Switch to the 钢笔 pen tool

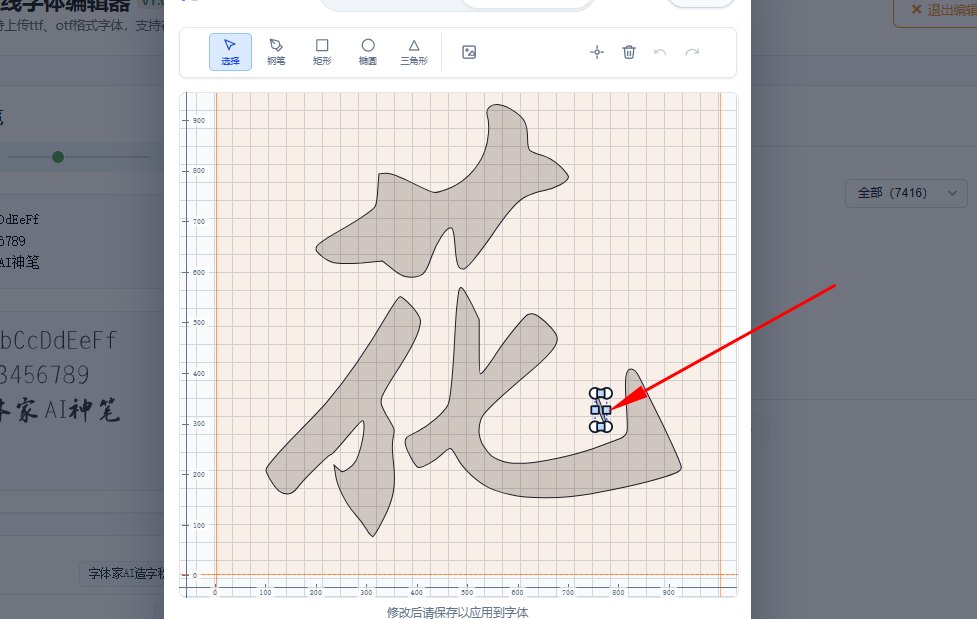coord(276,52)
